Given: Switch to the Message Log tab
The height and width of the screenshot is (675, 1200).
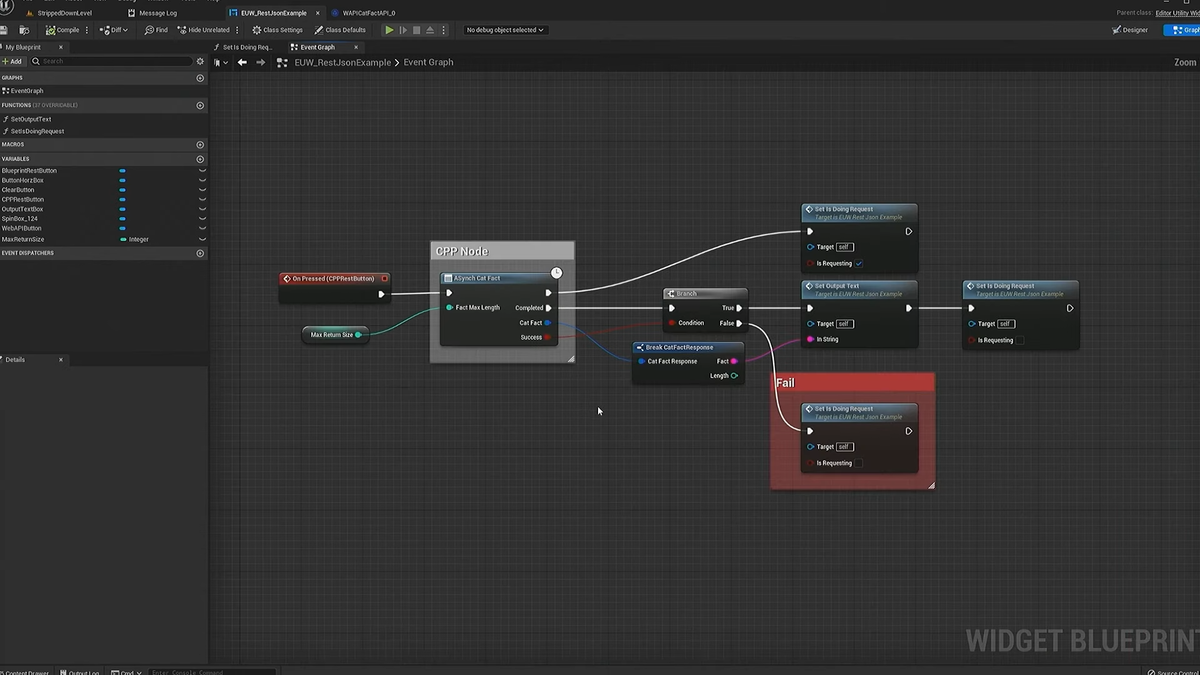Looking at the screenshot, I should pos(153,13).
